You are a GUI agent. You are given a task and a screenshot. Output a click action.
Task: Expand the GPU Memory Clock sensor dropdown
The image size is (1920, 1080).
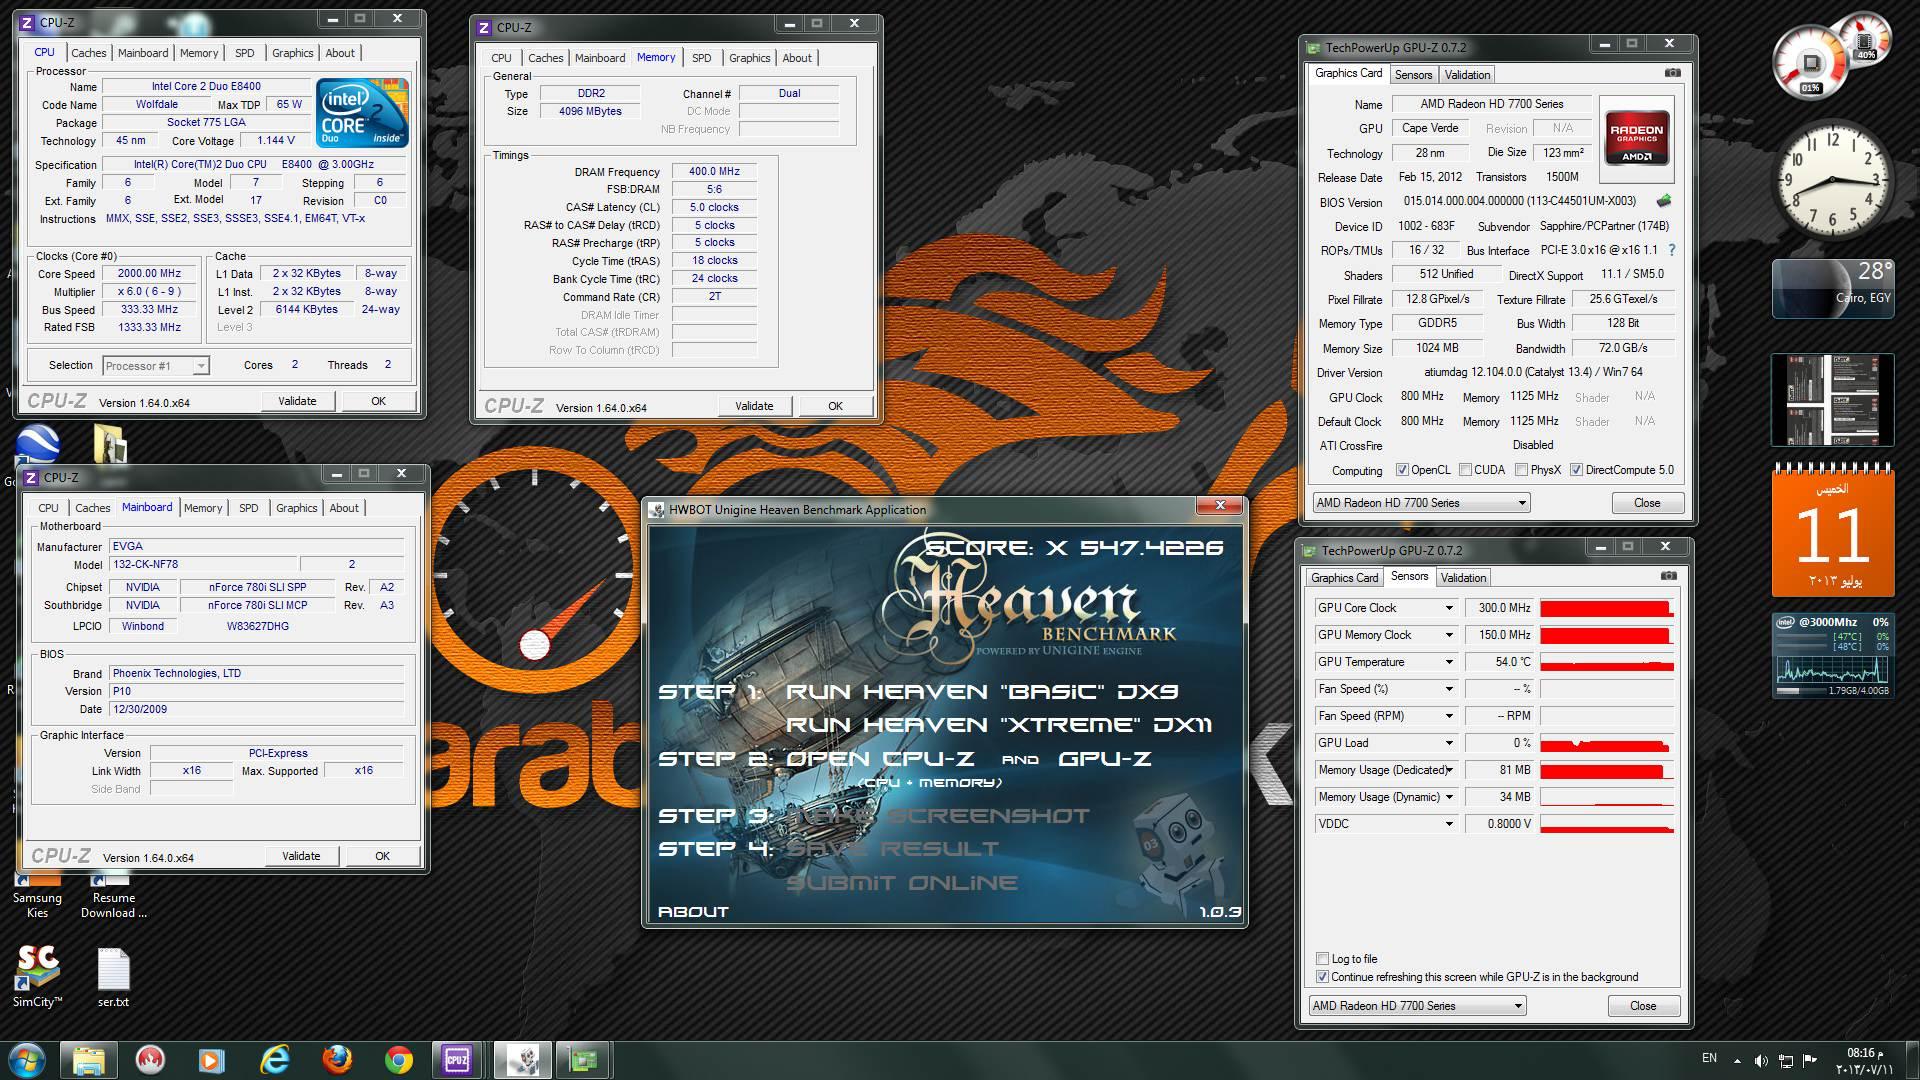1448,635
